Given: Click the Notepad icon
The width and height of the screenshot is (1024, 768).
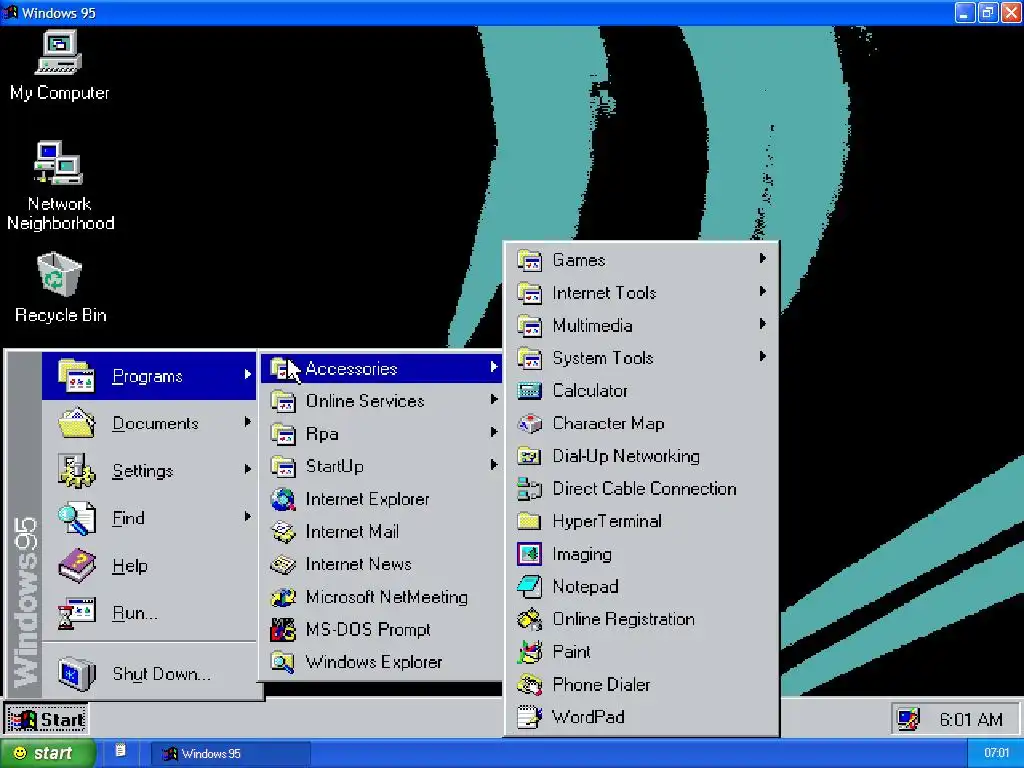Looking at the screenshot, I should coord(529,586).
